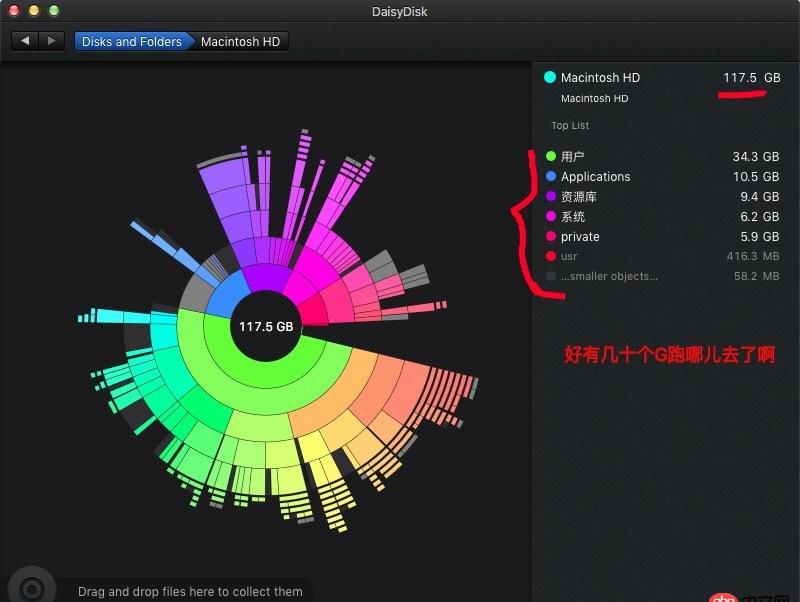Click the 416.3 MB size value
This screenshot has height=602, width=800.
753,256
